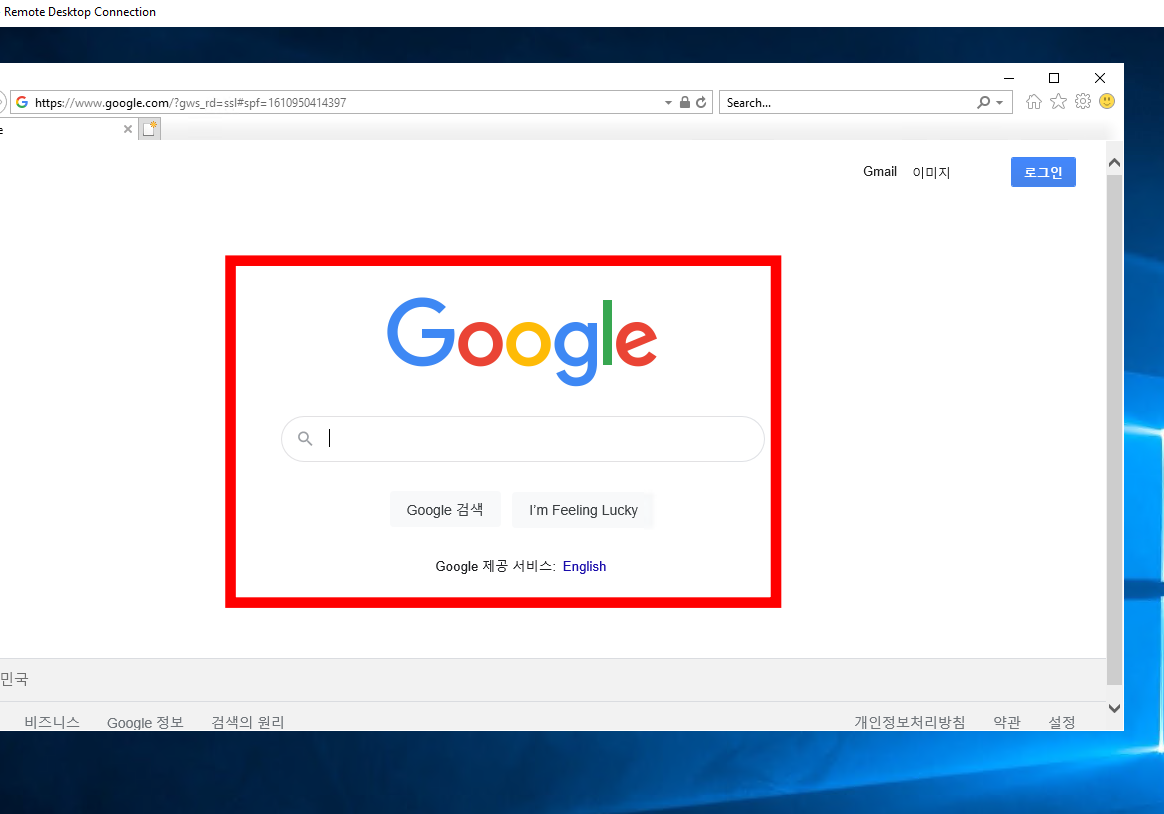Click the Google search text field
The image size is (1164, 814).
coord(523,439)
